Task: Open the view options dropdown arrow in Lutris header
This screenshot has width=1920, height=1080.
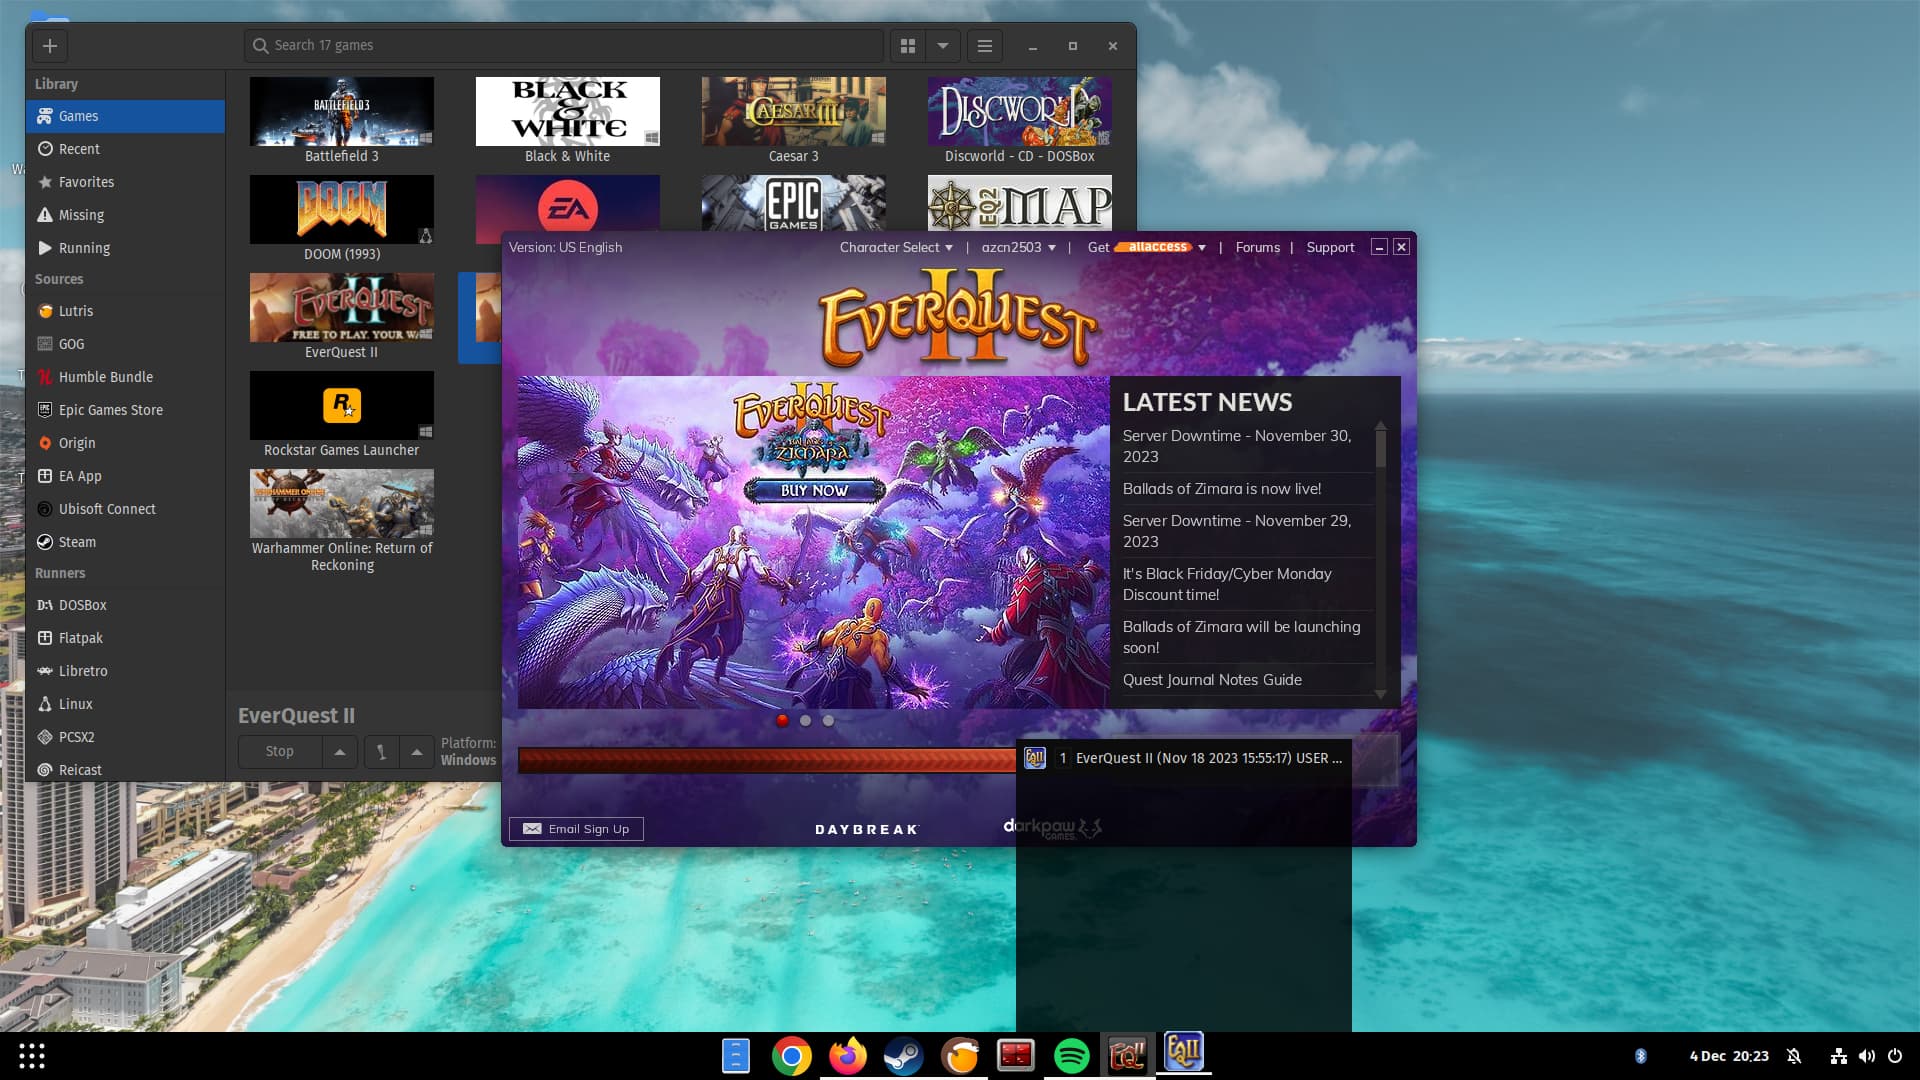Action: coord(943,46)
